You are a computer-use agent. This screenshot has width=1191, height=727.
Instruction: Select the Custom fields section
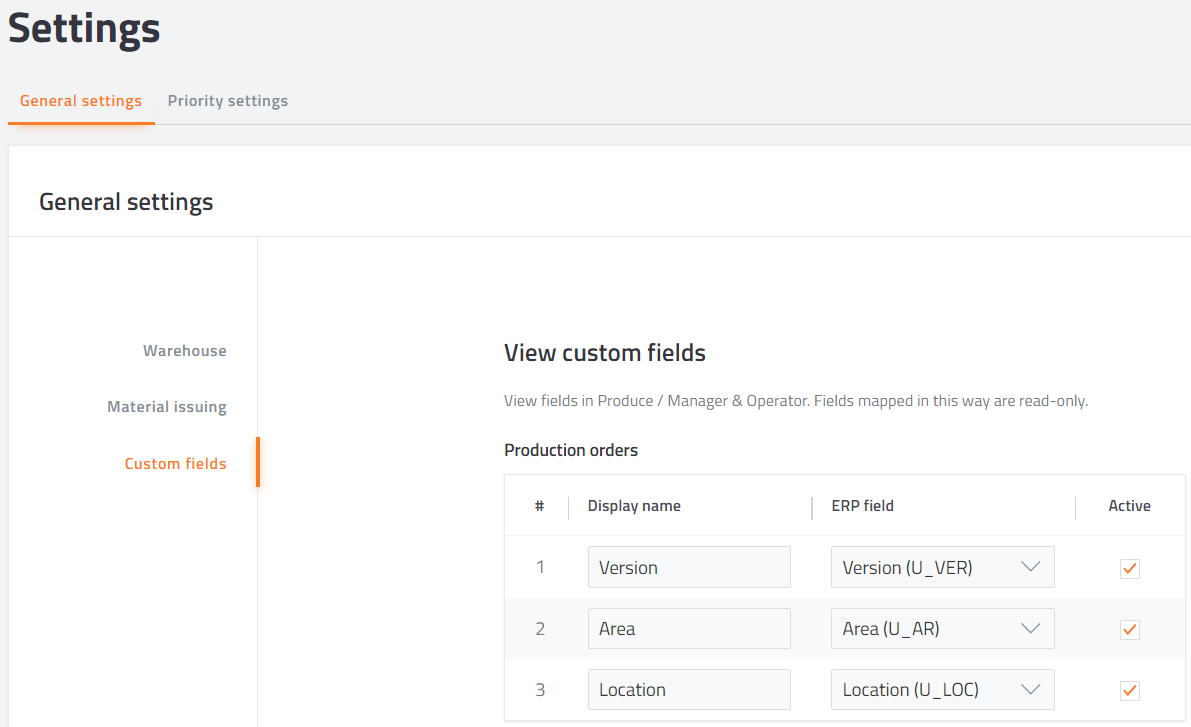175,463
